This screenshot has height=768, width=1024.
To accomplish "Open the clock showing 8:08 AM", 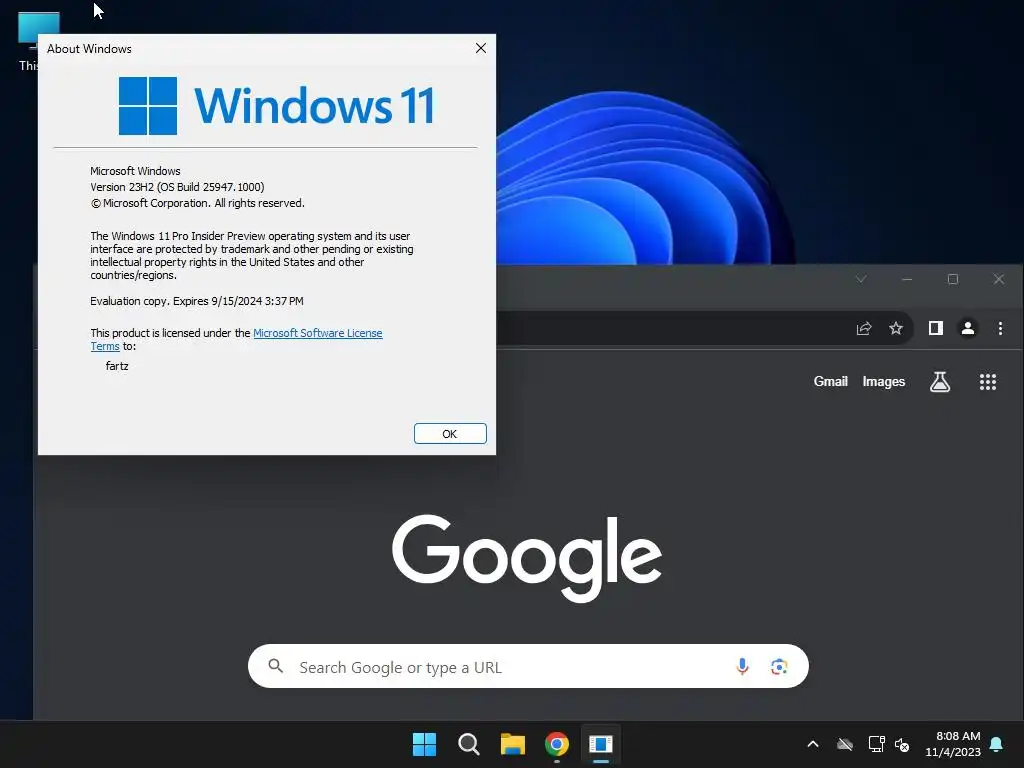I will (953, 744).
